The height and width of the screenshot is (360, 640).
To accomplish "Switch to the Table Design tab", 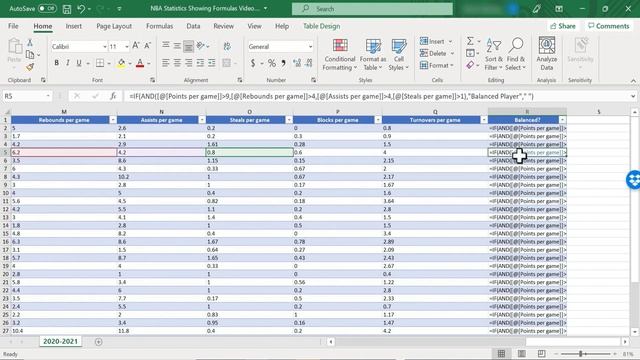I will coord(321,26).
